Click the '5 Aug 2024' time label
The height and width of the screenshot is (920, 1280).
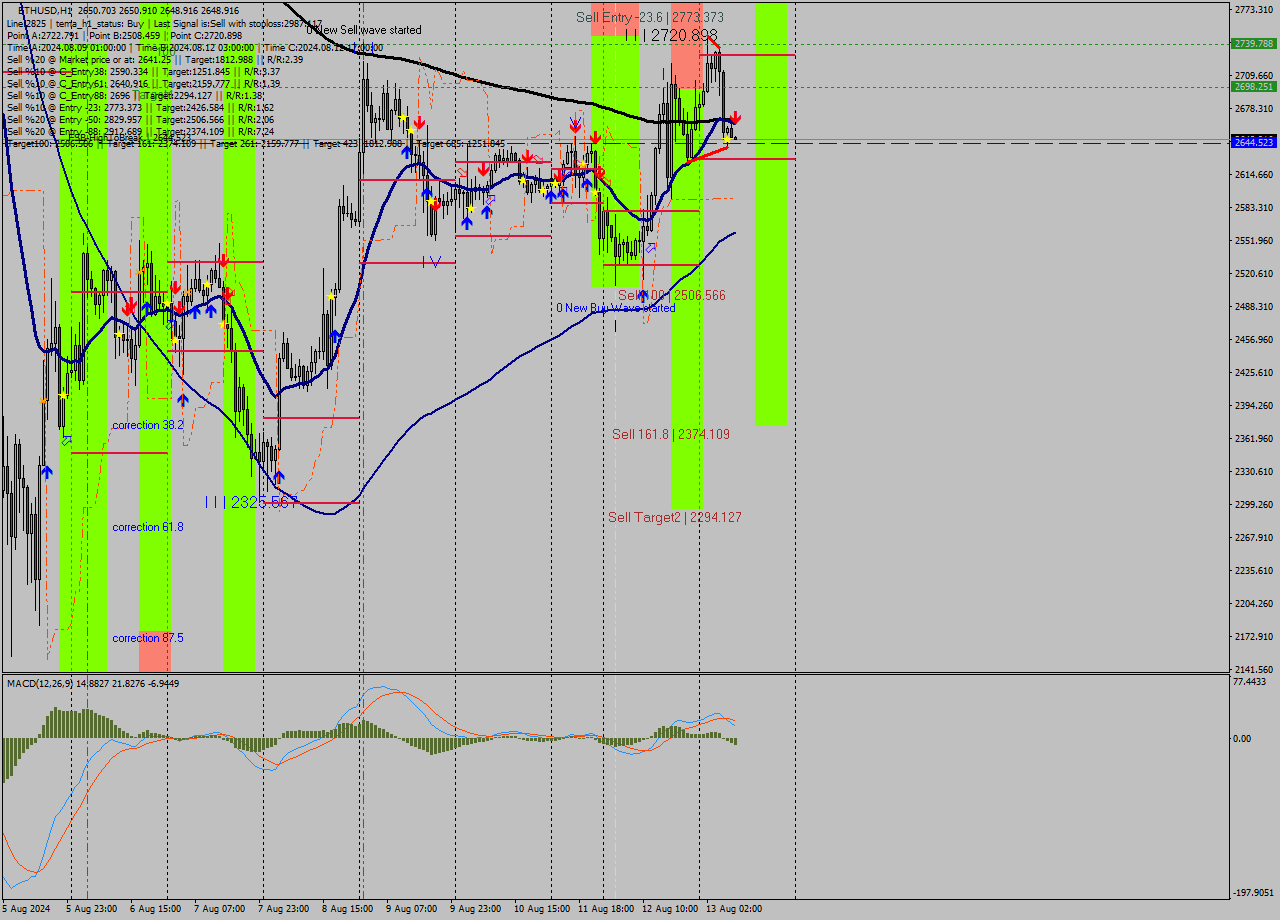click(25, 909)
